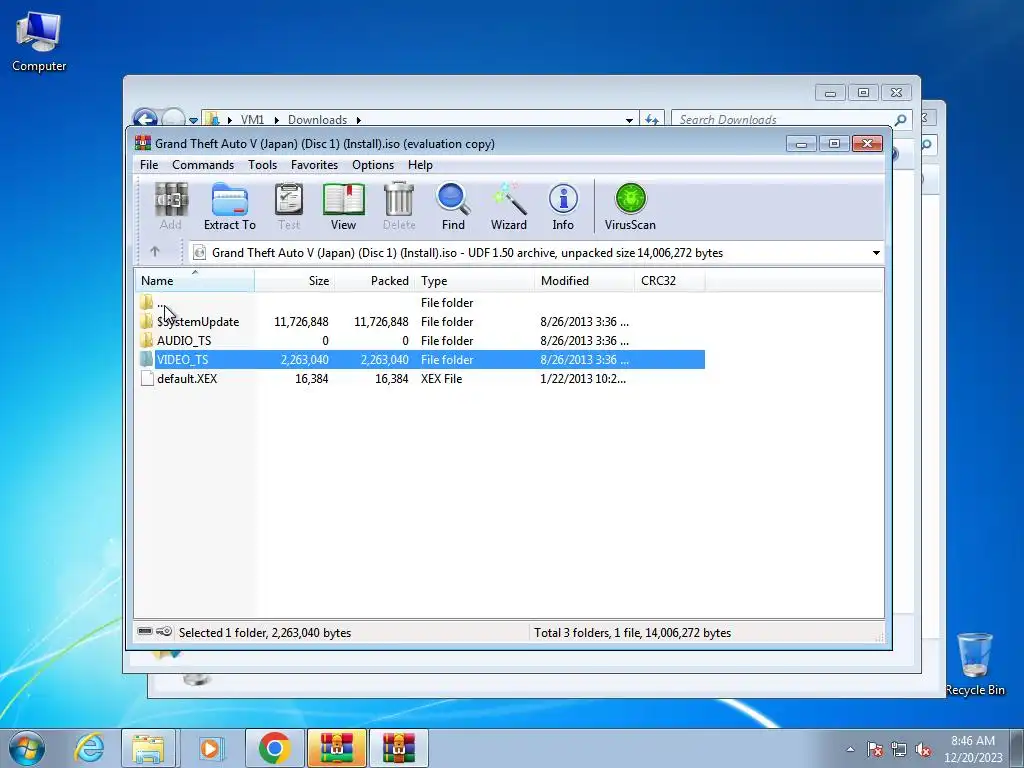Open Google Chrome from the taskbar
Image resolution: width=1024 pixels, height=768 pixels.
[x=274, y=748]
